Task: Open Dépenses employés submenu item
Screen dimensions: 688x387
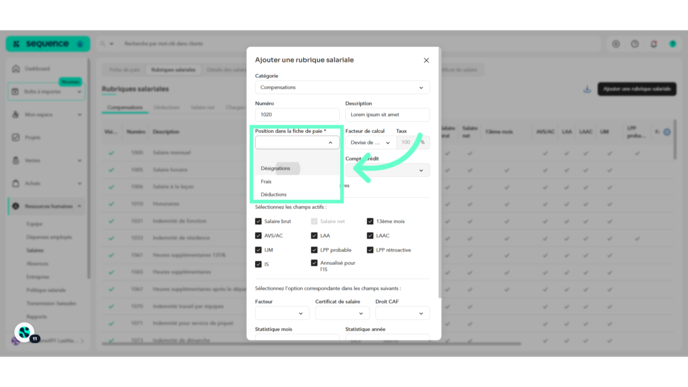Action: 49,237
